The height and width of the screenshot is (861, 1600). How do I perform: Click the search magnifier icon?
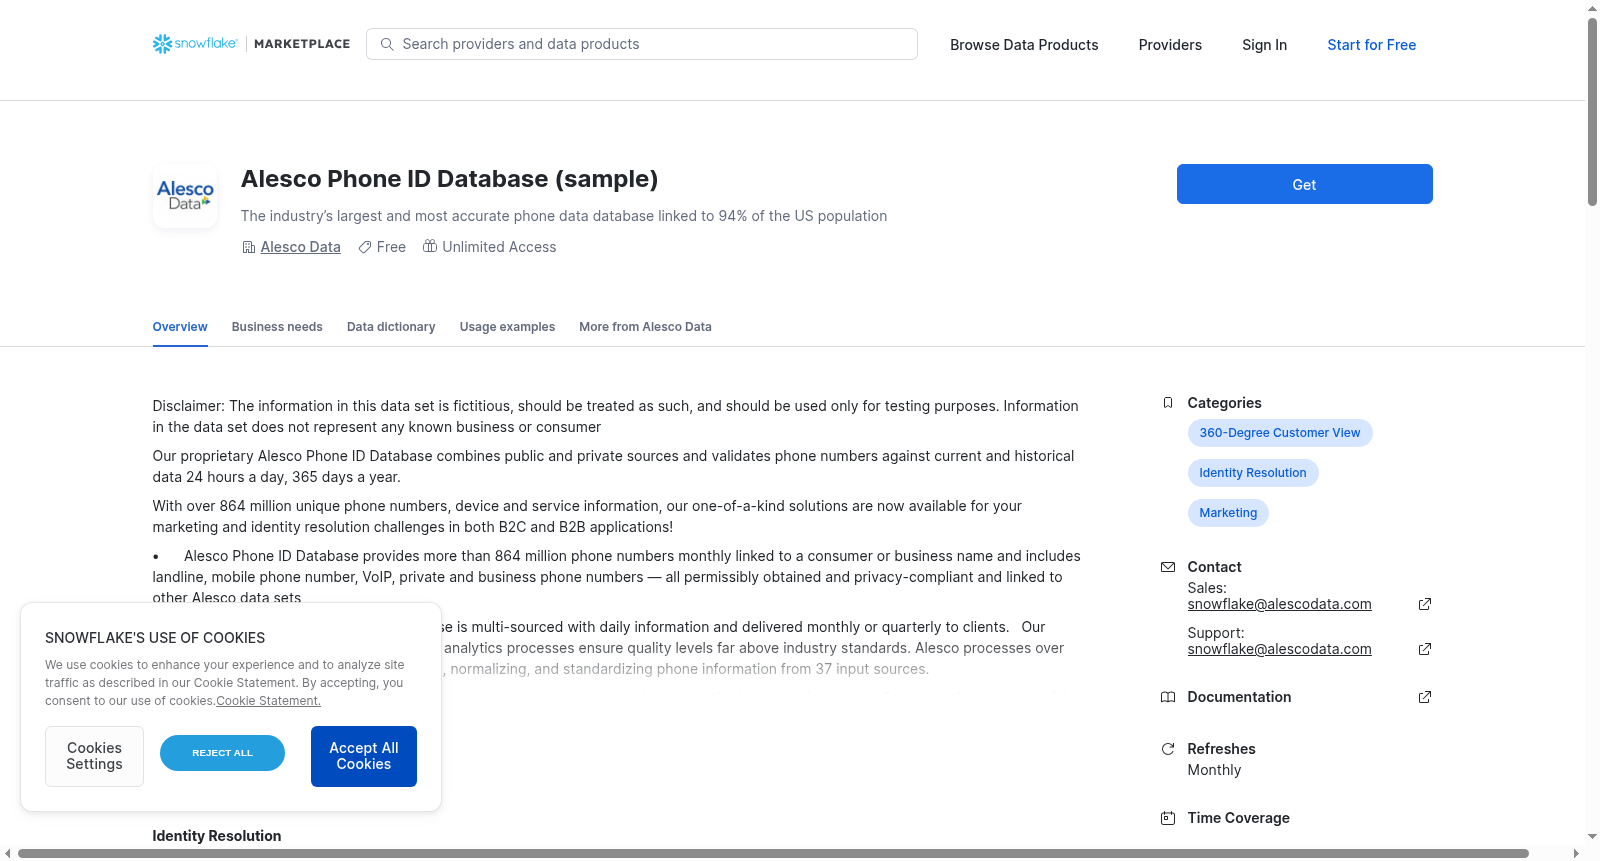(x=387, y=44)
